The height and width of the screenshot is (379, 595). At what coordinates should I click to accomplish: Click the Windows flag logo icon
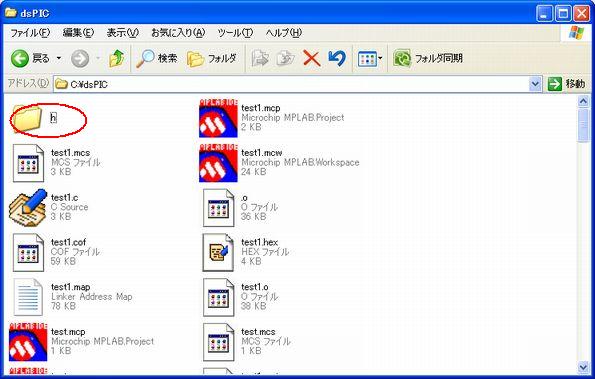tap(576, 33)
